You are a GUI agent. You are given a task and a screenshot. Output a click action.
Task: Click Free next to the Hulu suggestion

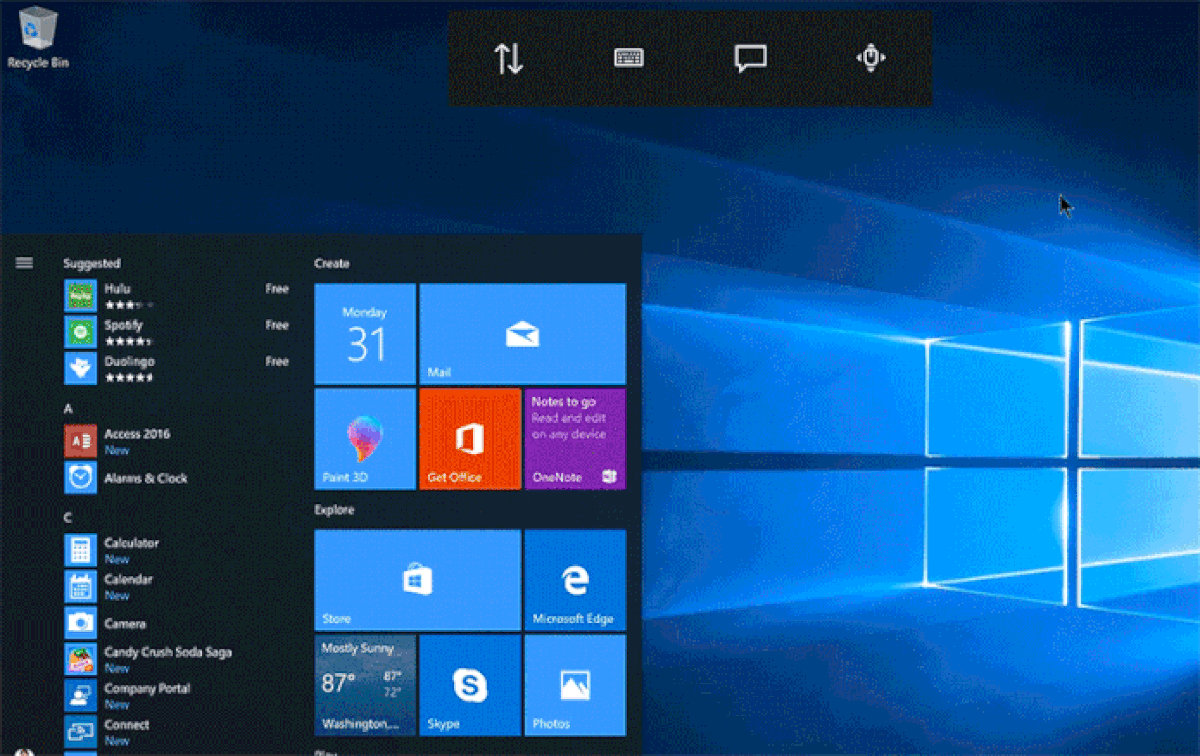277,289
